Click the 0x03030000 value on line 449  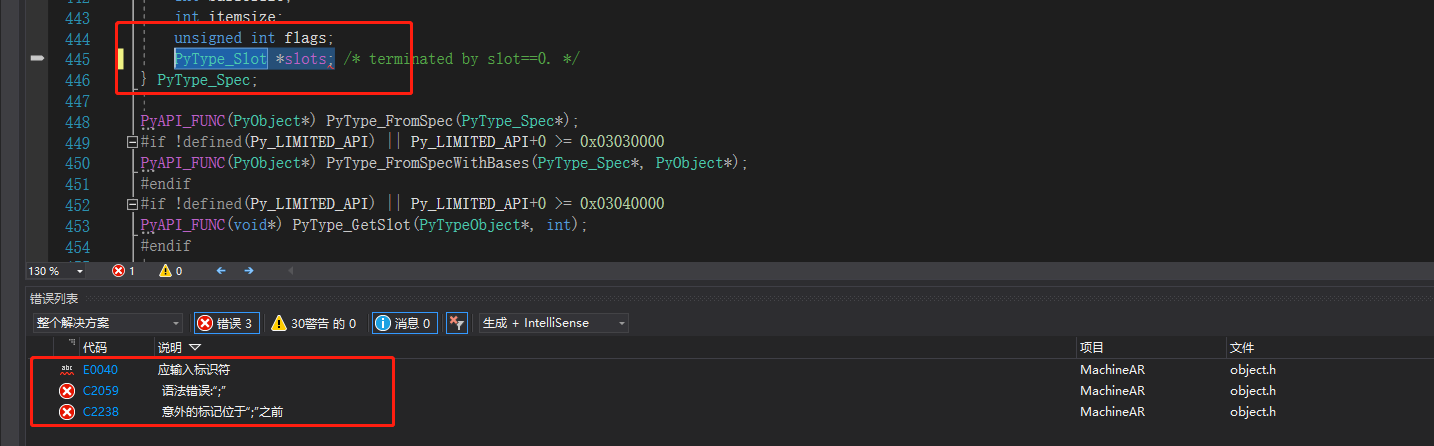(622, 142)
